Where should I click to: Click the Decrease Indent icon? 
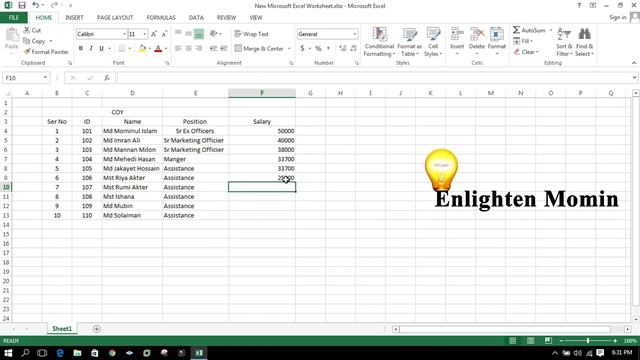pos(213,49)
